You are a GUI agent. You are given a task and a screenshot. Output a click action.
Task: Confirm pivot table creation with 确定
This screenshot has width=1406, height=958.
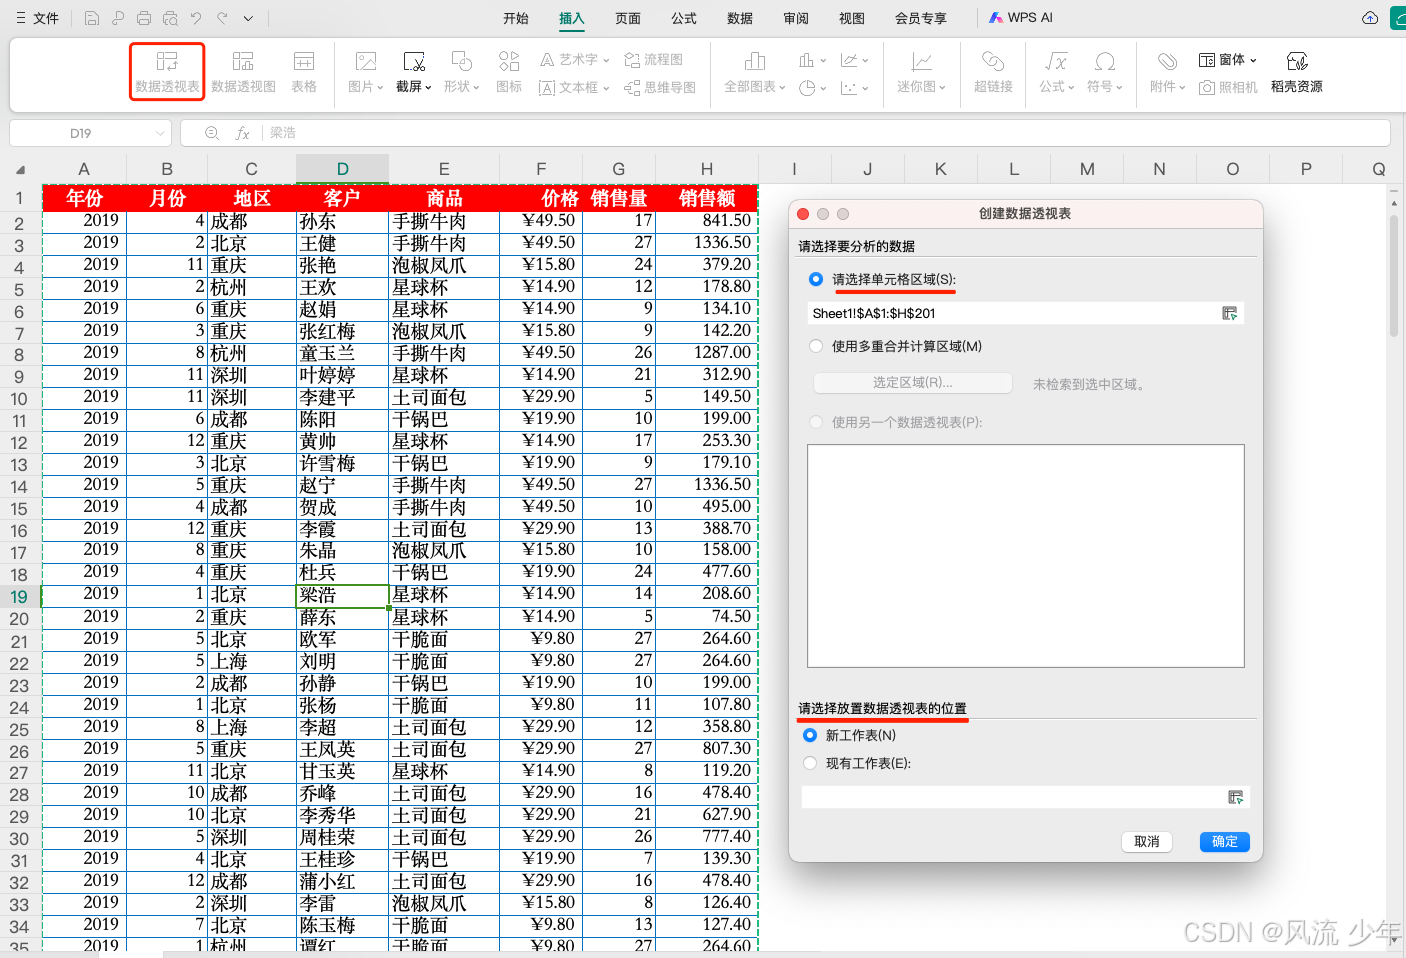tap(1224, 841)
